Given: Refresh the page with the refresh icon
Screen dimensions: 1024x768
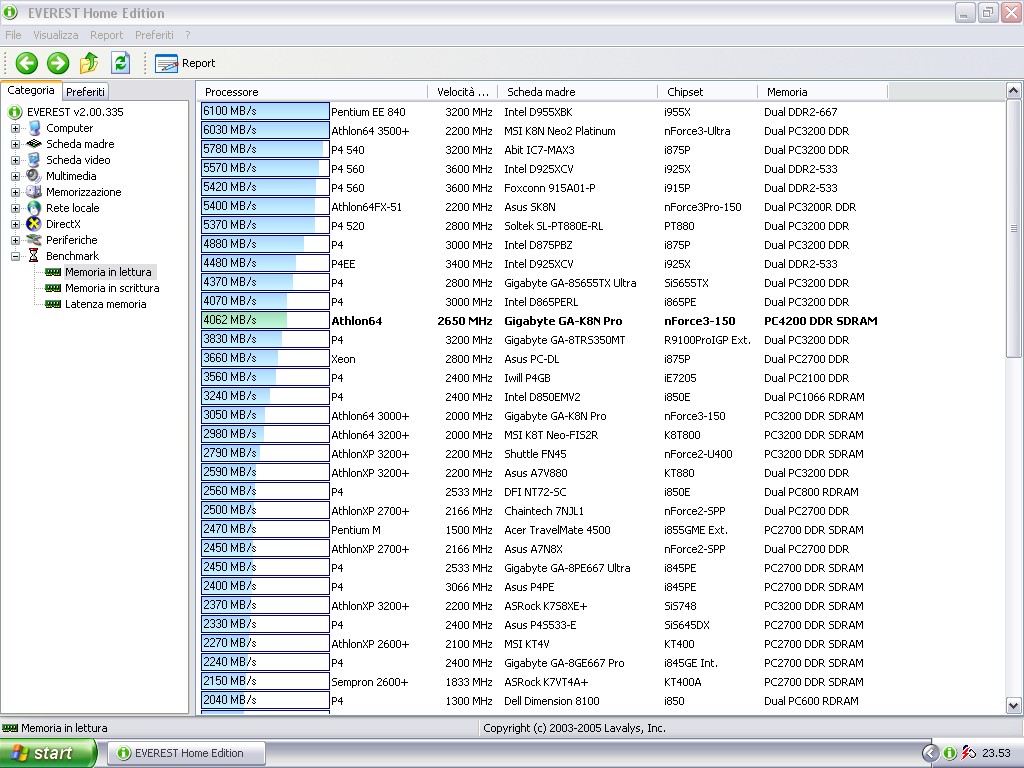Looking at the screenshot, I should point(120,63).
